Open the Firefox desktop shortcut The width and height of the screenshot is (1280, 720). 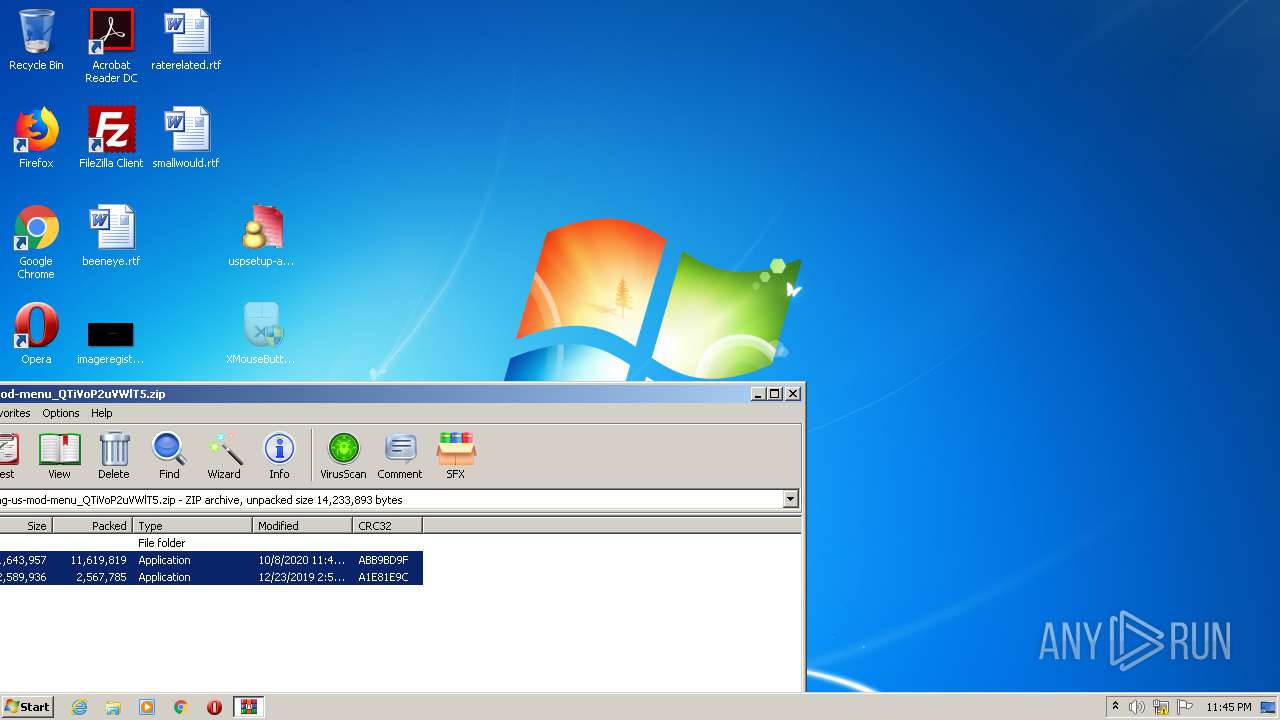pos(36,139)
